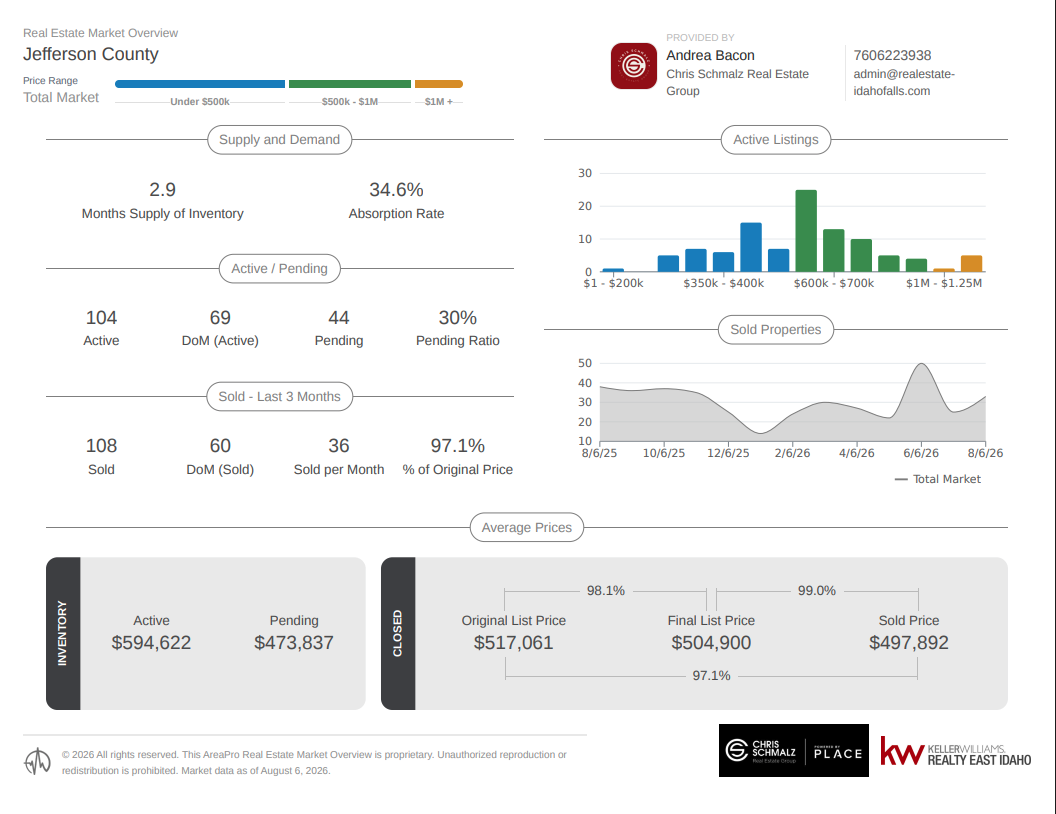Click the 30% Pending Ratio value
1056x814 pixels.
[x=458, y=318]
